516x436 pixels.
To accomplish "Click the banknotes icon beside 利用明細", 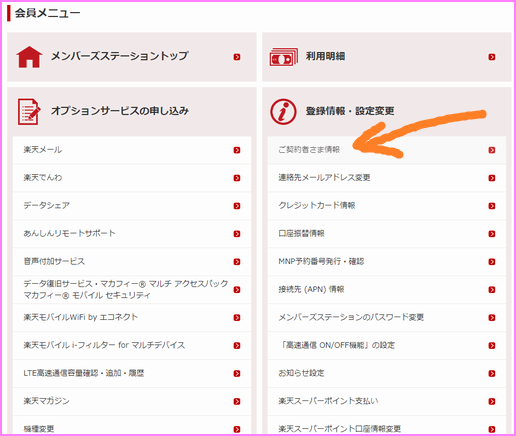I will coord(284,57).
